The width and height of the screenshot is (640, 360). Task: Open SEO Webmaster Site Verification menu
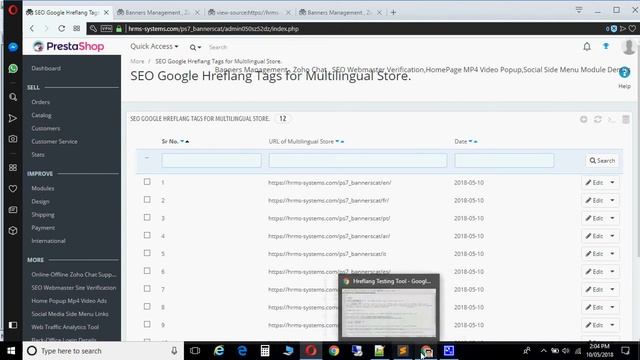coord(74,288)
